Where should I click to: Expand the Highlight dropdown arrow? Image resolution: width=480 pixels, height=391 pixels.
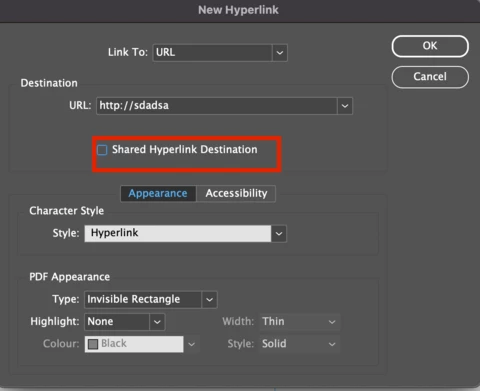coord(157,322)
